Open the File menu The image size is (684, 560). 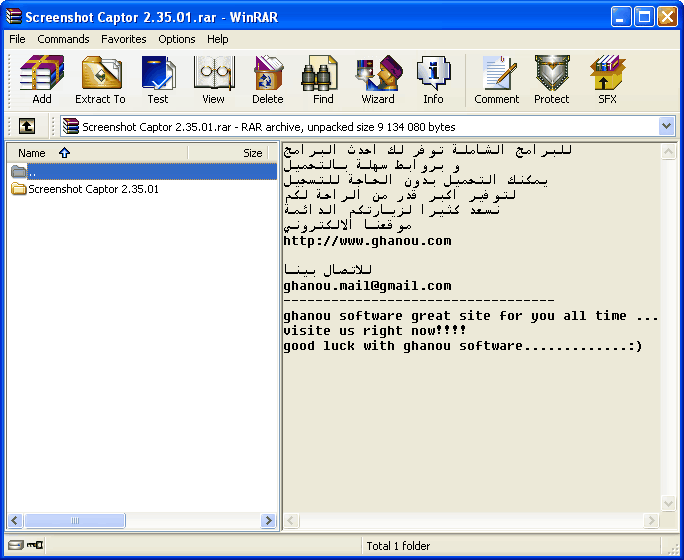17,39
